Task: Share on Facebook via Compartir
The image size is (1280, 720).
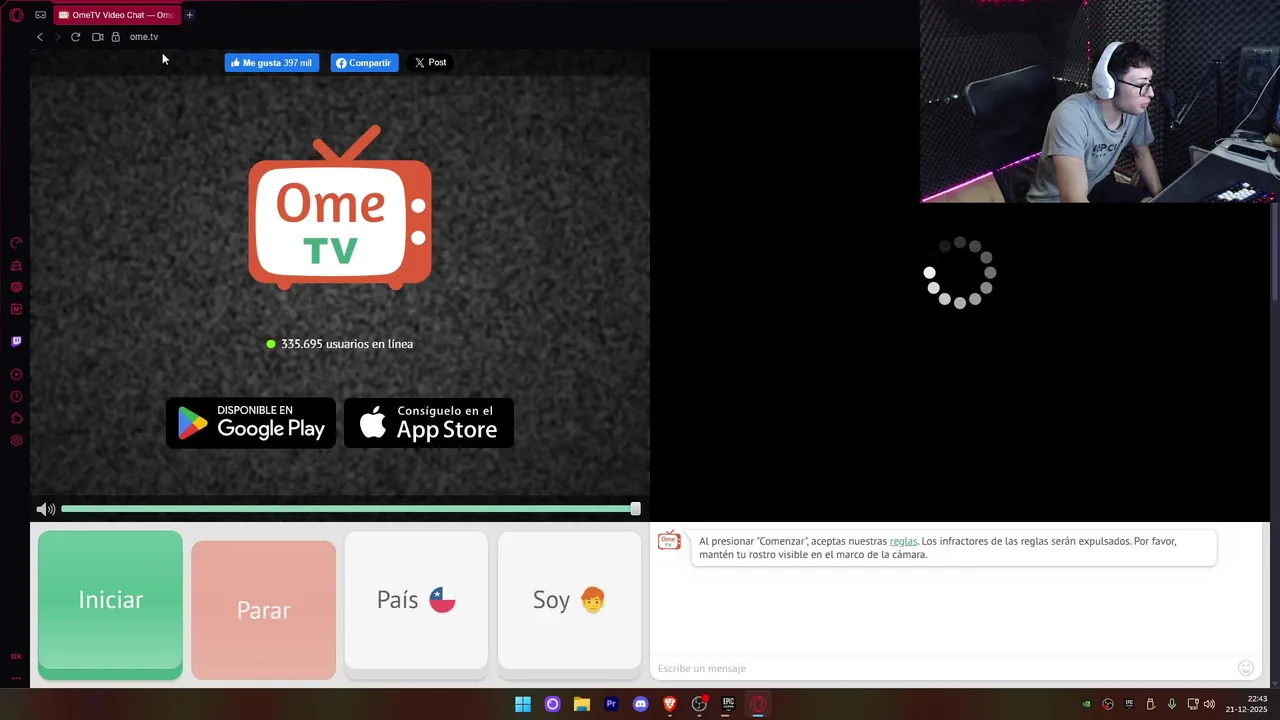Action: tap(364, 62)
